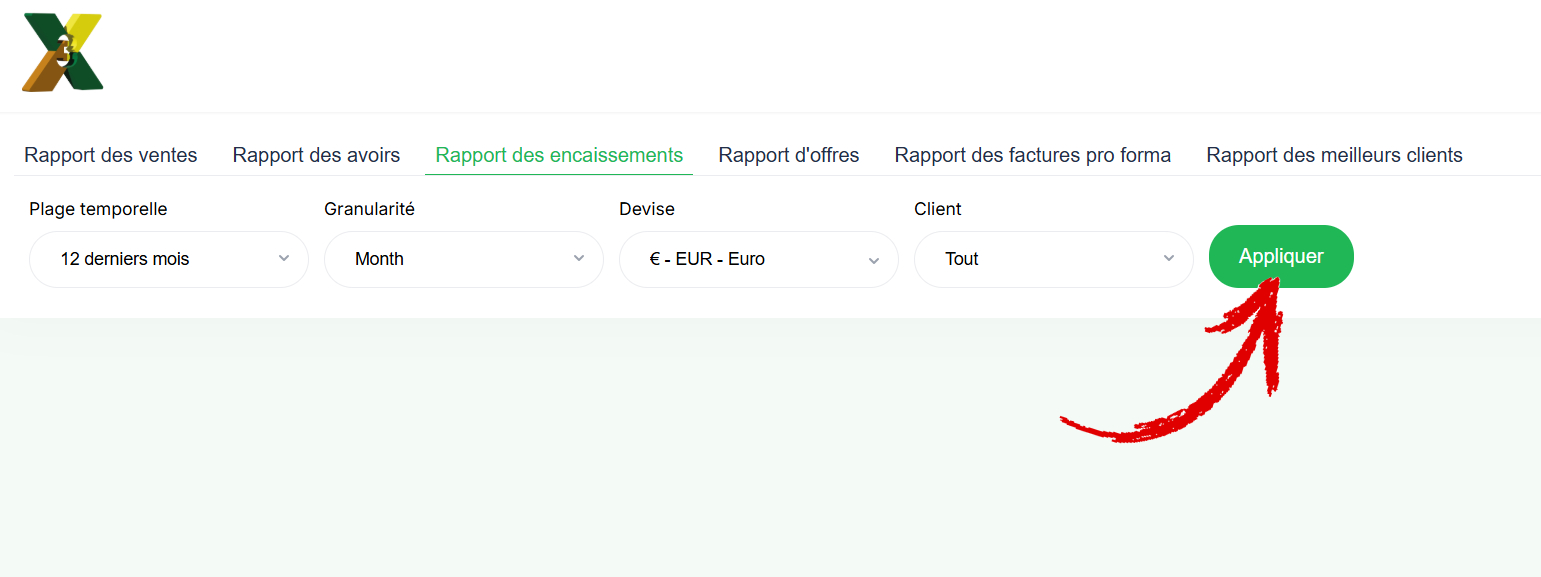Screen dimensions: 1541x577
Task: Switch to Rapport des avoirs tab
Action: tap(316, 155)
